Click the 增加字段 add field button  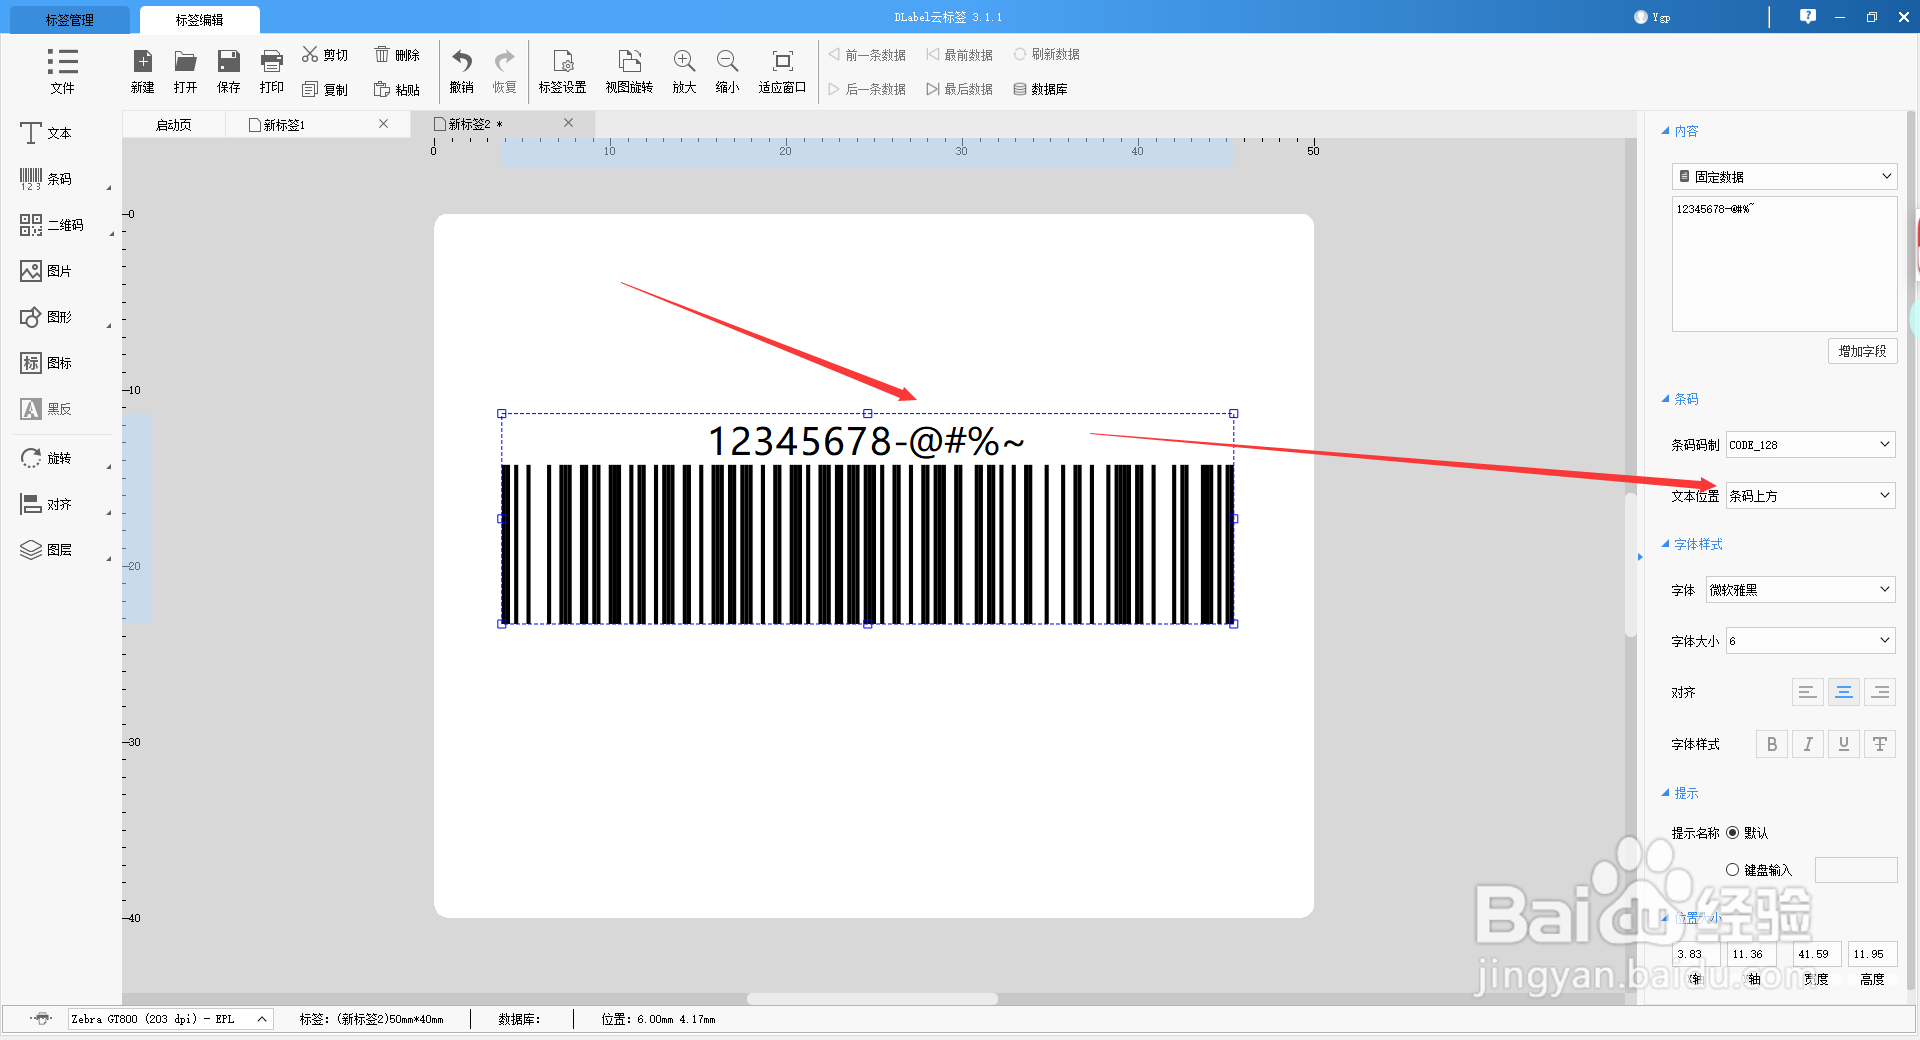[x=1862, y=351]
